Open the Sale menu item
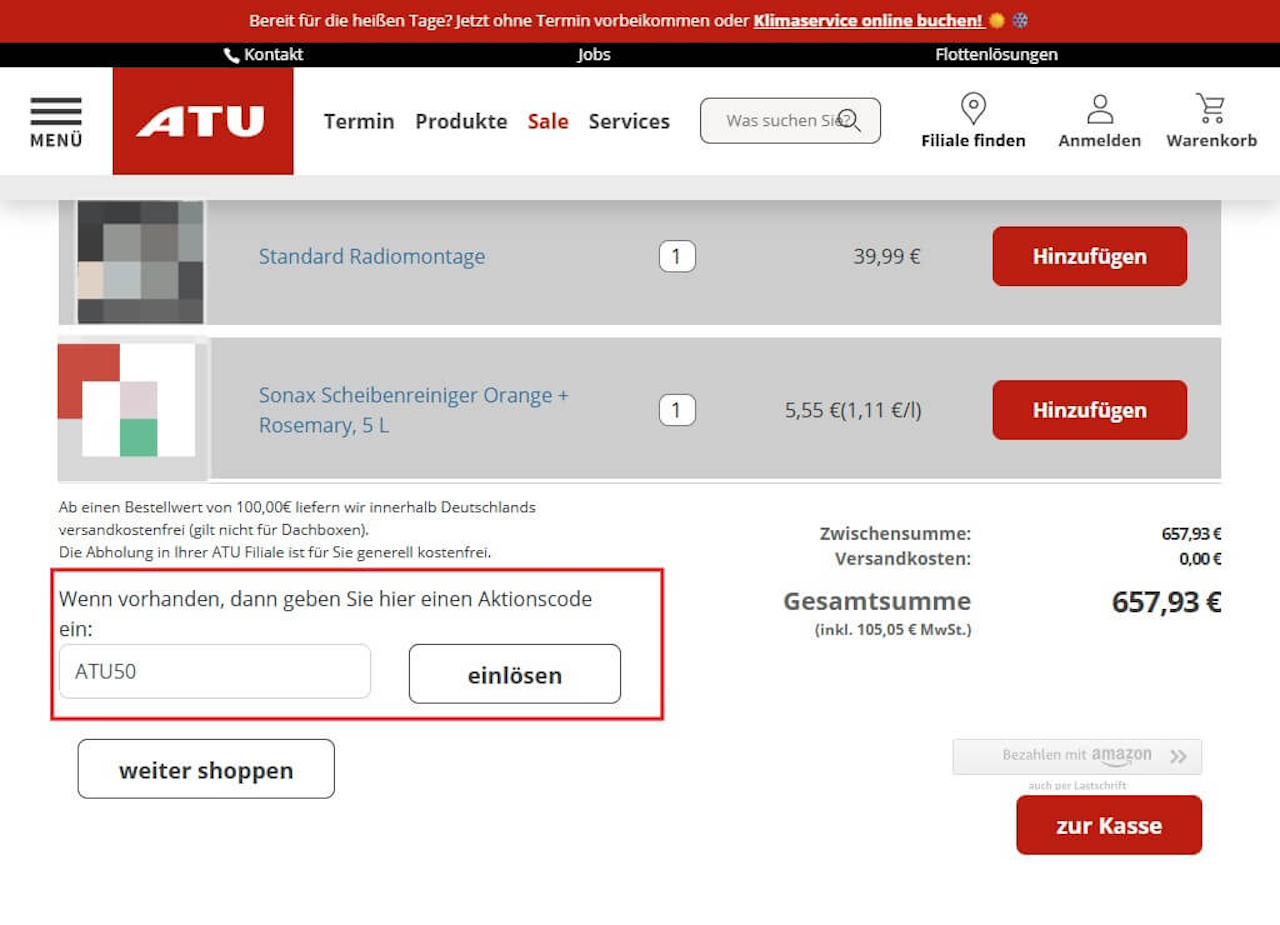 [x=548, y=121]
